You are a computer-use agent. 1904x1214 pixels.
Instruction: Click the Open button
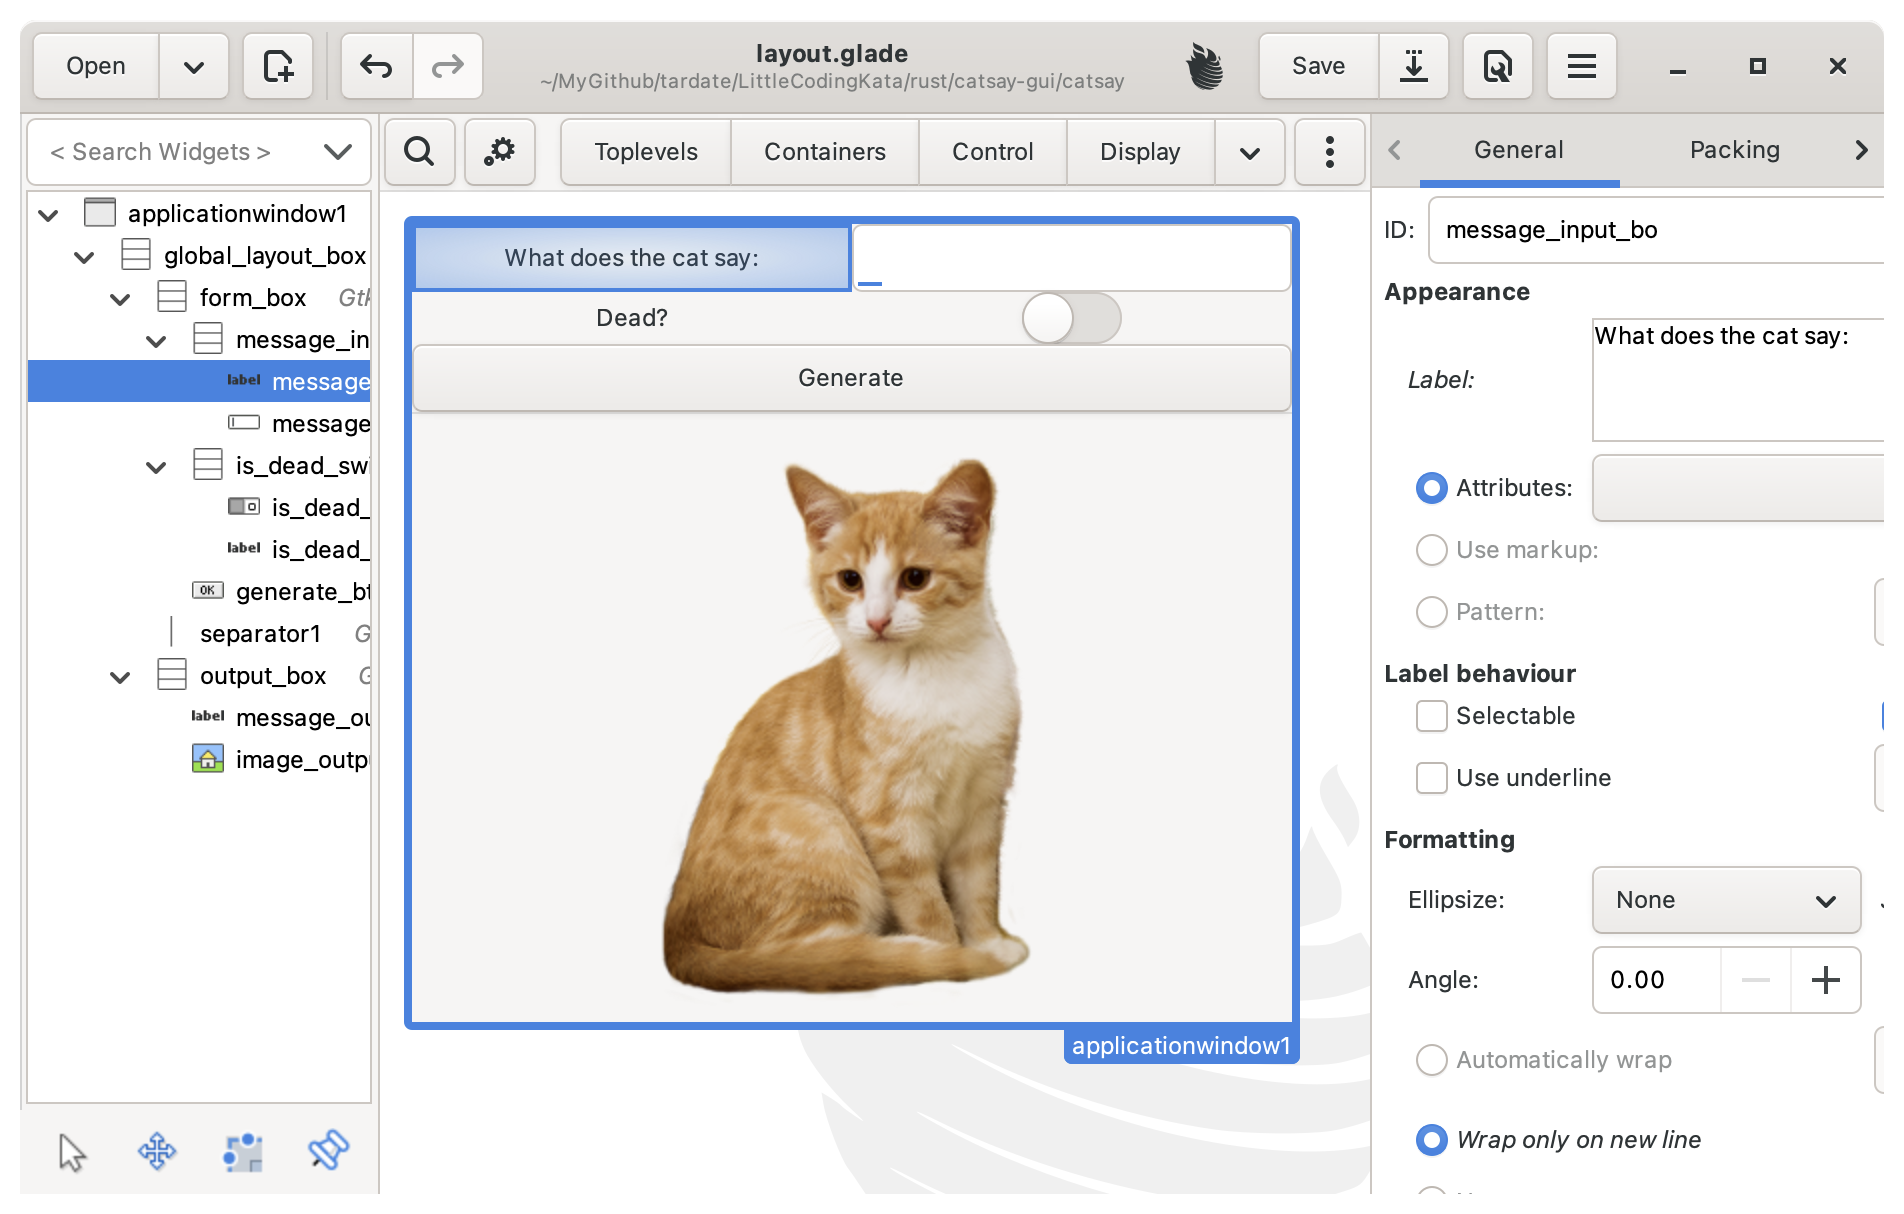tap(96, 66)
